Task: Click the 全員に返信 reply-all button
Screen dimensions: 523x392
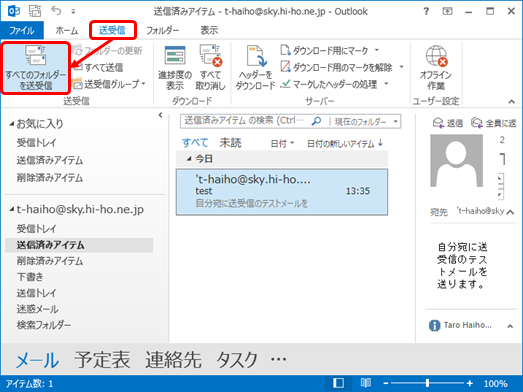Action: click(x=494, y=123)
